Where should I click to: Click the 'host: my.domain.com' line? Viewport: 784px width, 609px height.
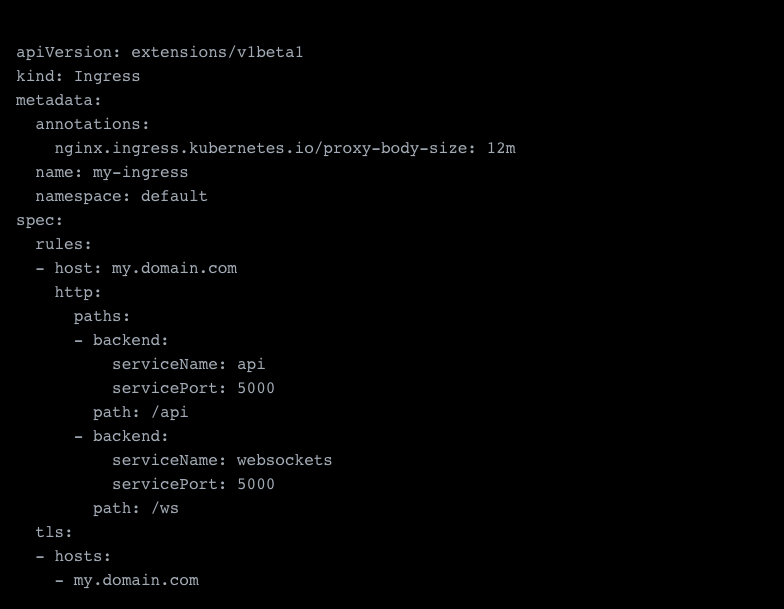[x=145, y=268]
